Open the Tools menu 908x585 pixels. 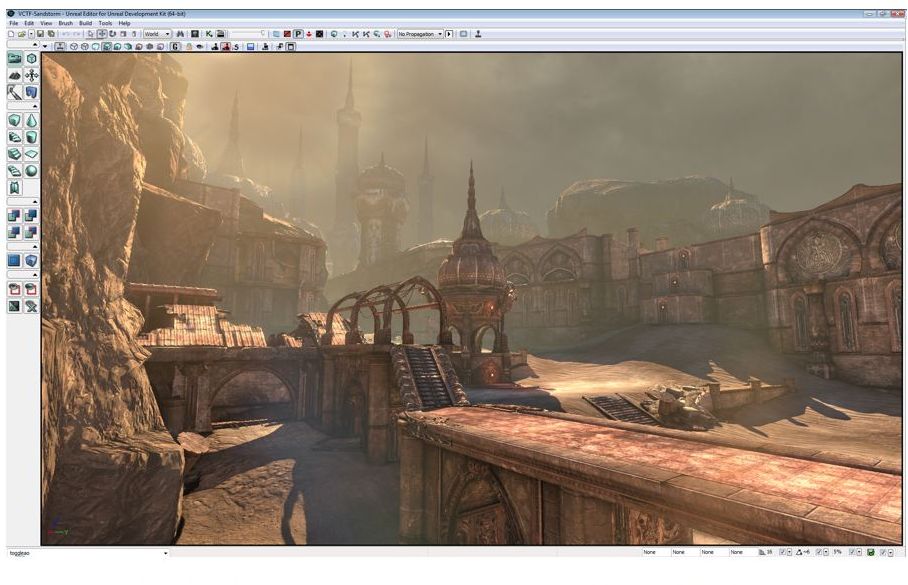point(105,23)
